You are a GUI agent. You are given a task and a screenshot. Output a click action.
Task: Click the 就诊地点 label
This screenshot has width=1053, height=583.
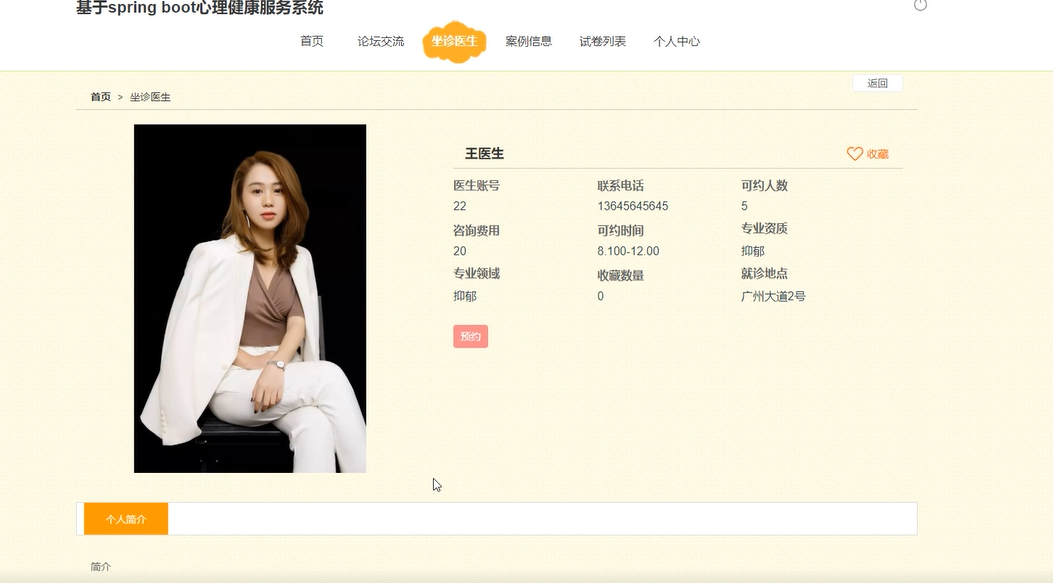tap(764, 273)
